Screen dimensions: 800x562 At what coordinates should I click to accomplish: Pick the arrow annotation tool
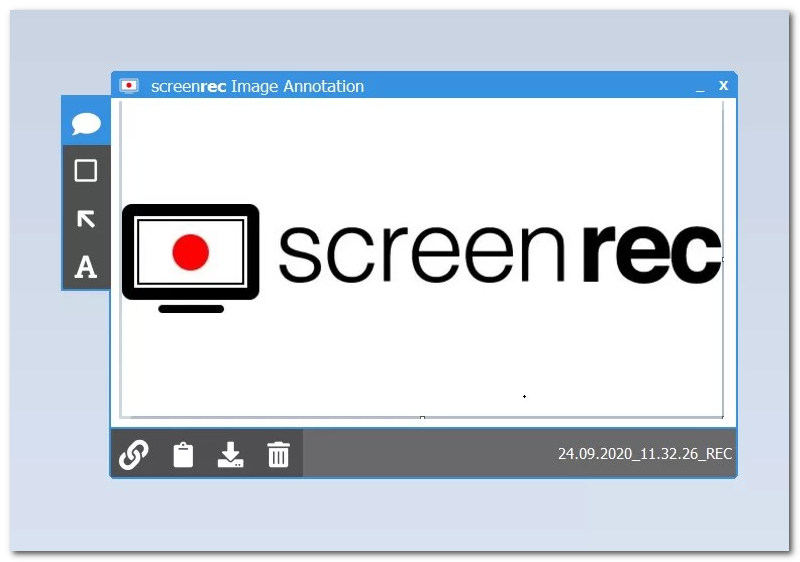pyautogui.click(x=86, y=219)
